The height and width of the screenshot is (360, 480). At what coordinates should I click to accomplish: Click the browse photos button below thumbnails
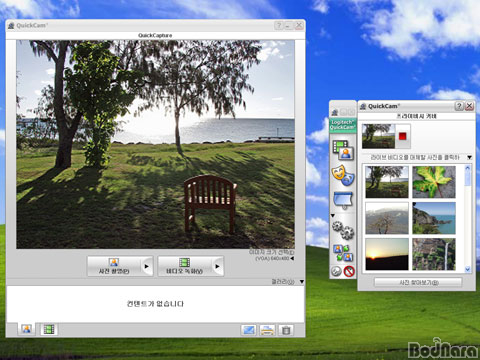pos(418,282)
